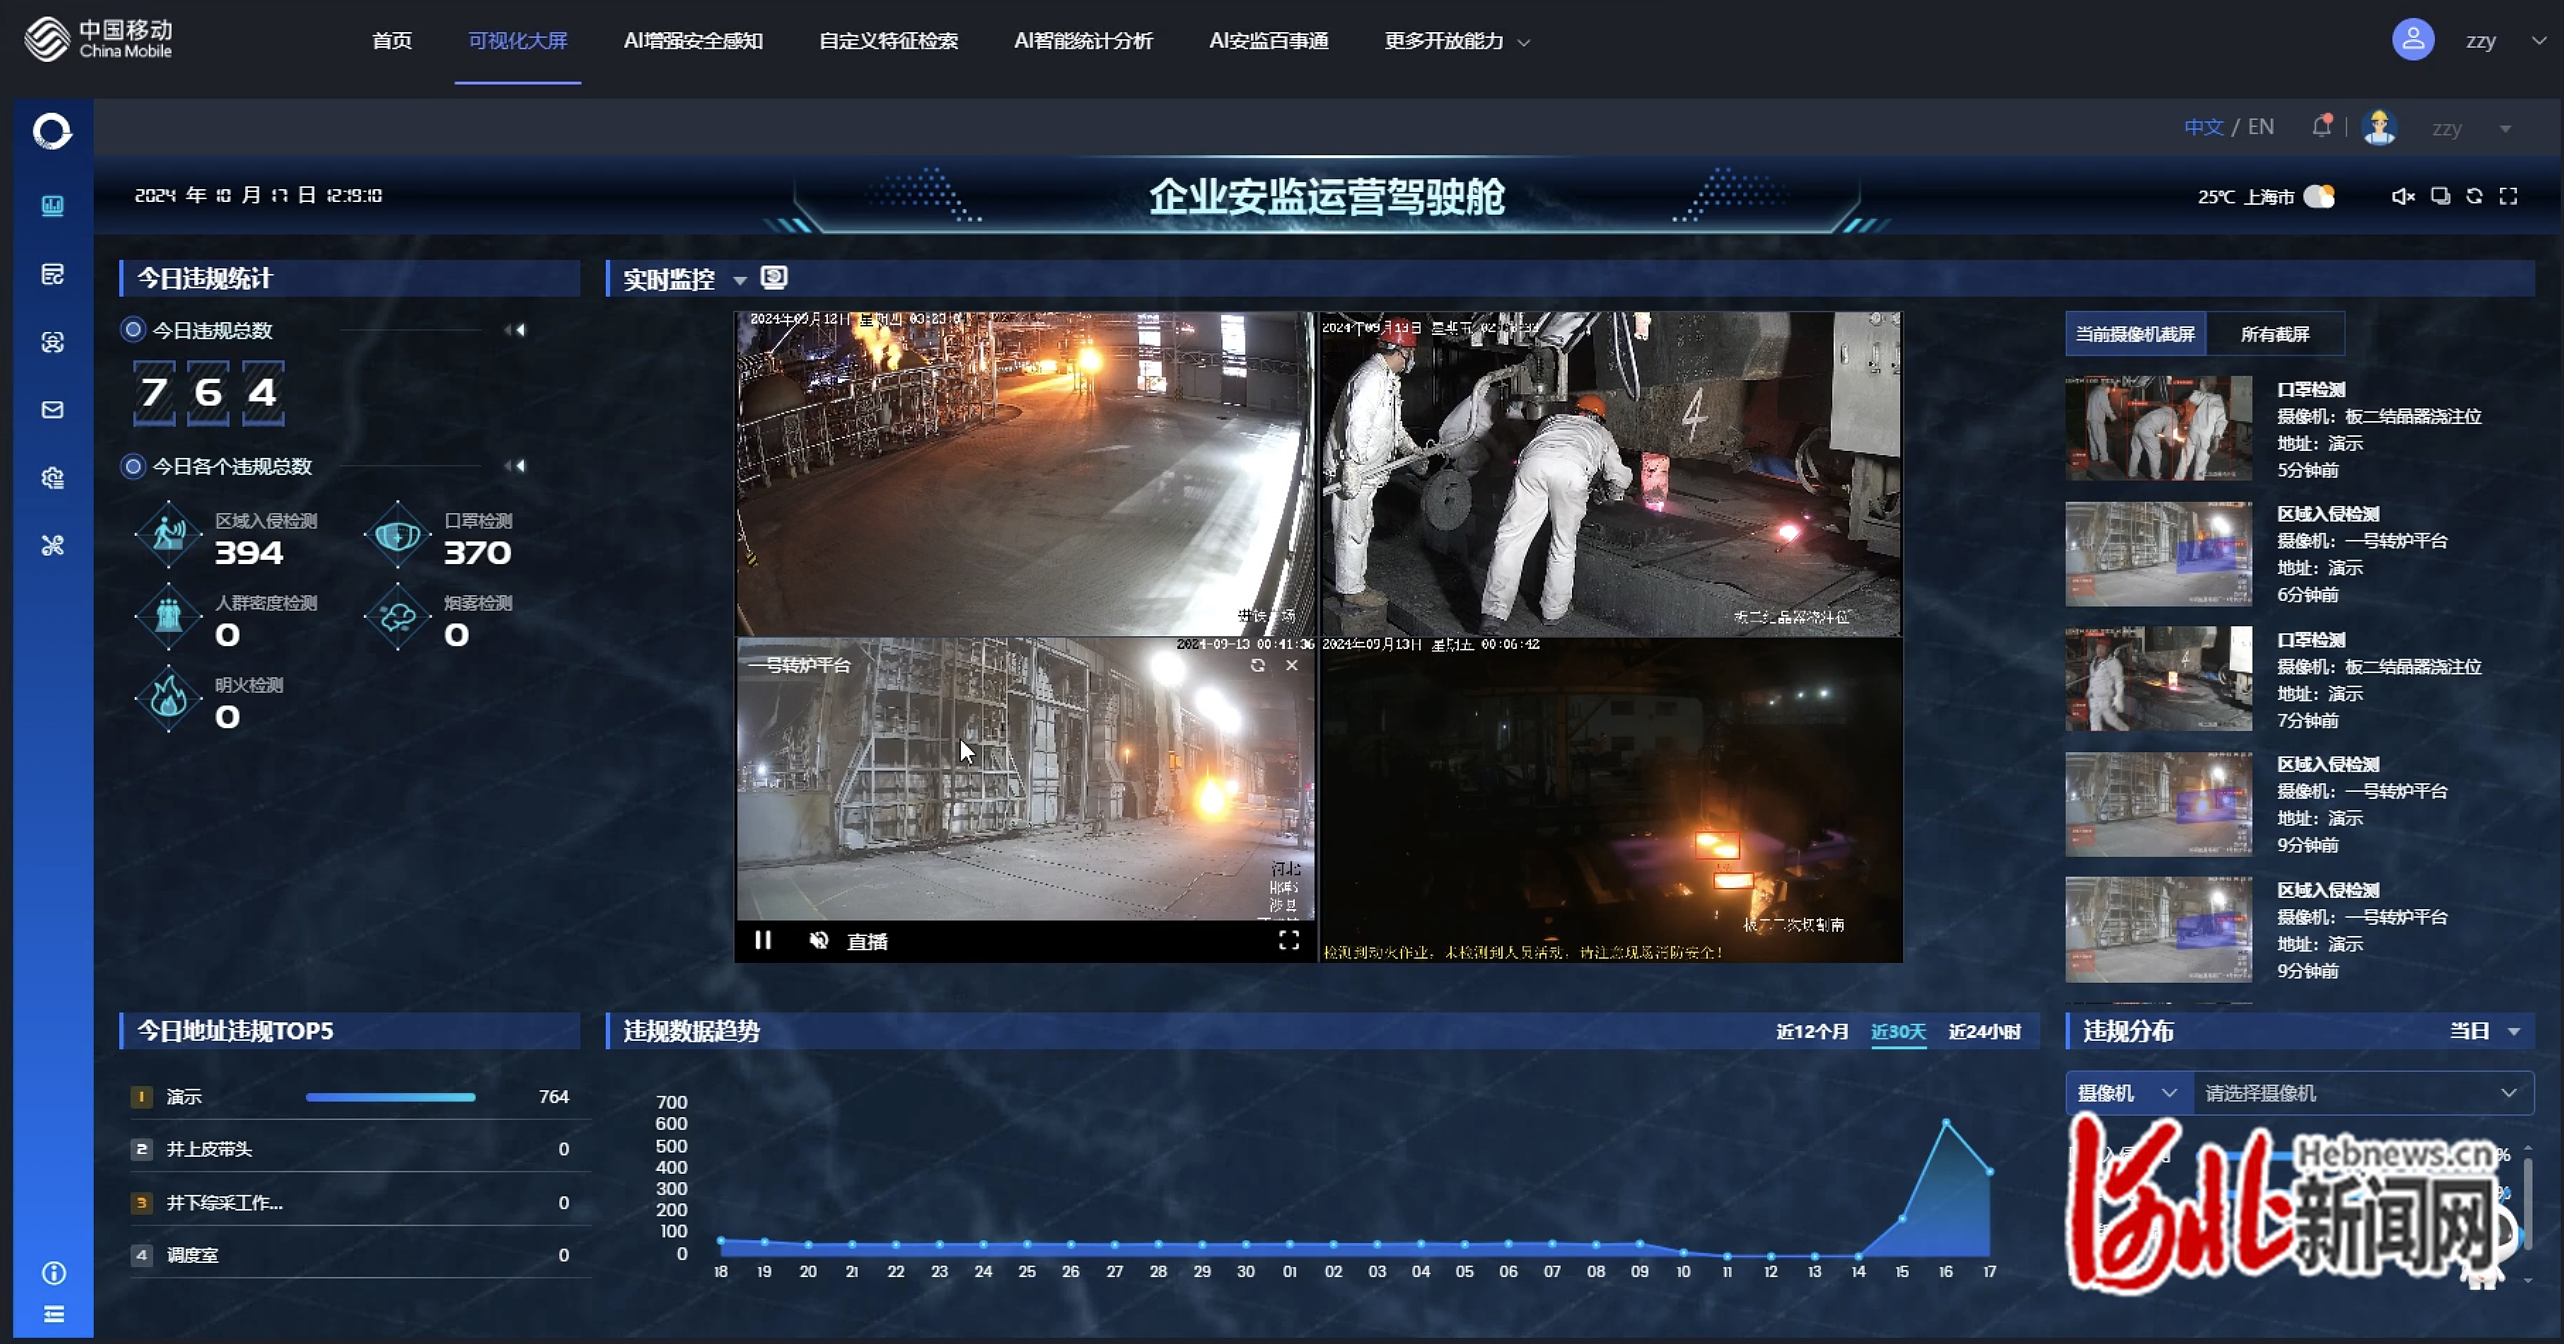Image resolution: width=2564 pixels, height=1344 pixels.
Task: Open 自定义特征检索 in navigation
Action: click(x=888, y=41)
